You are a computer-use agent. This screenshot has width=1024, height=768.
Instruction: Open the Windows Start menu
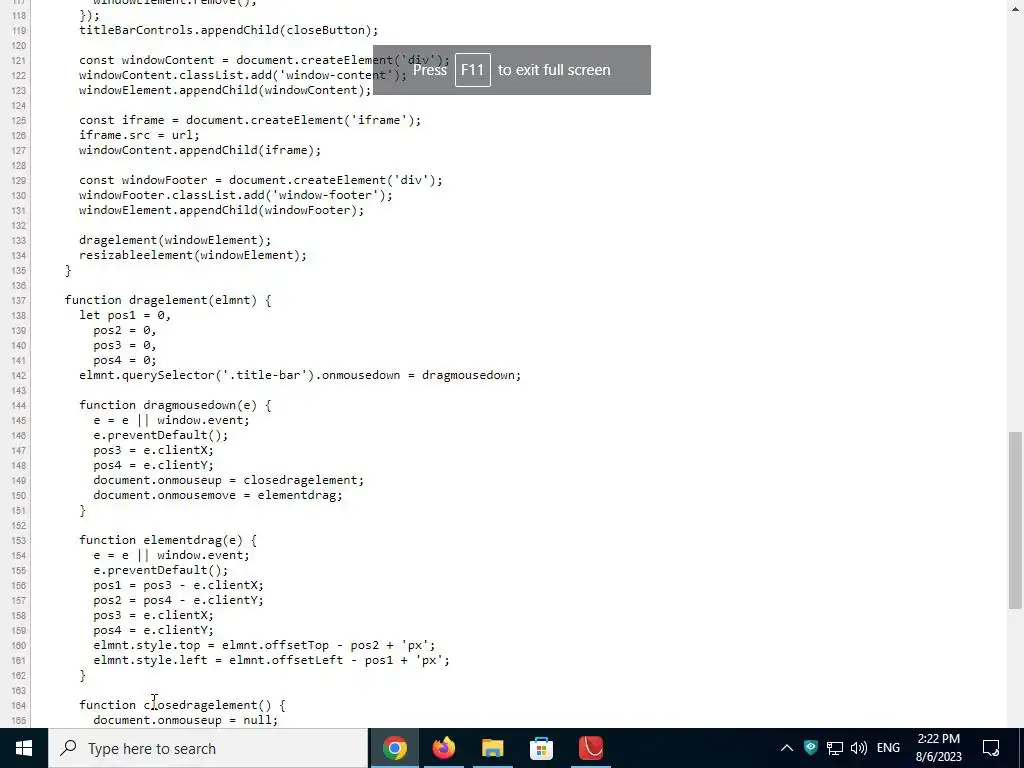24,748
